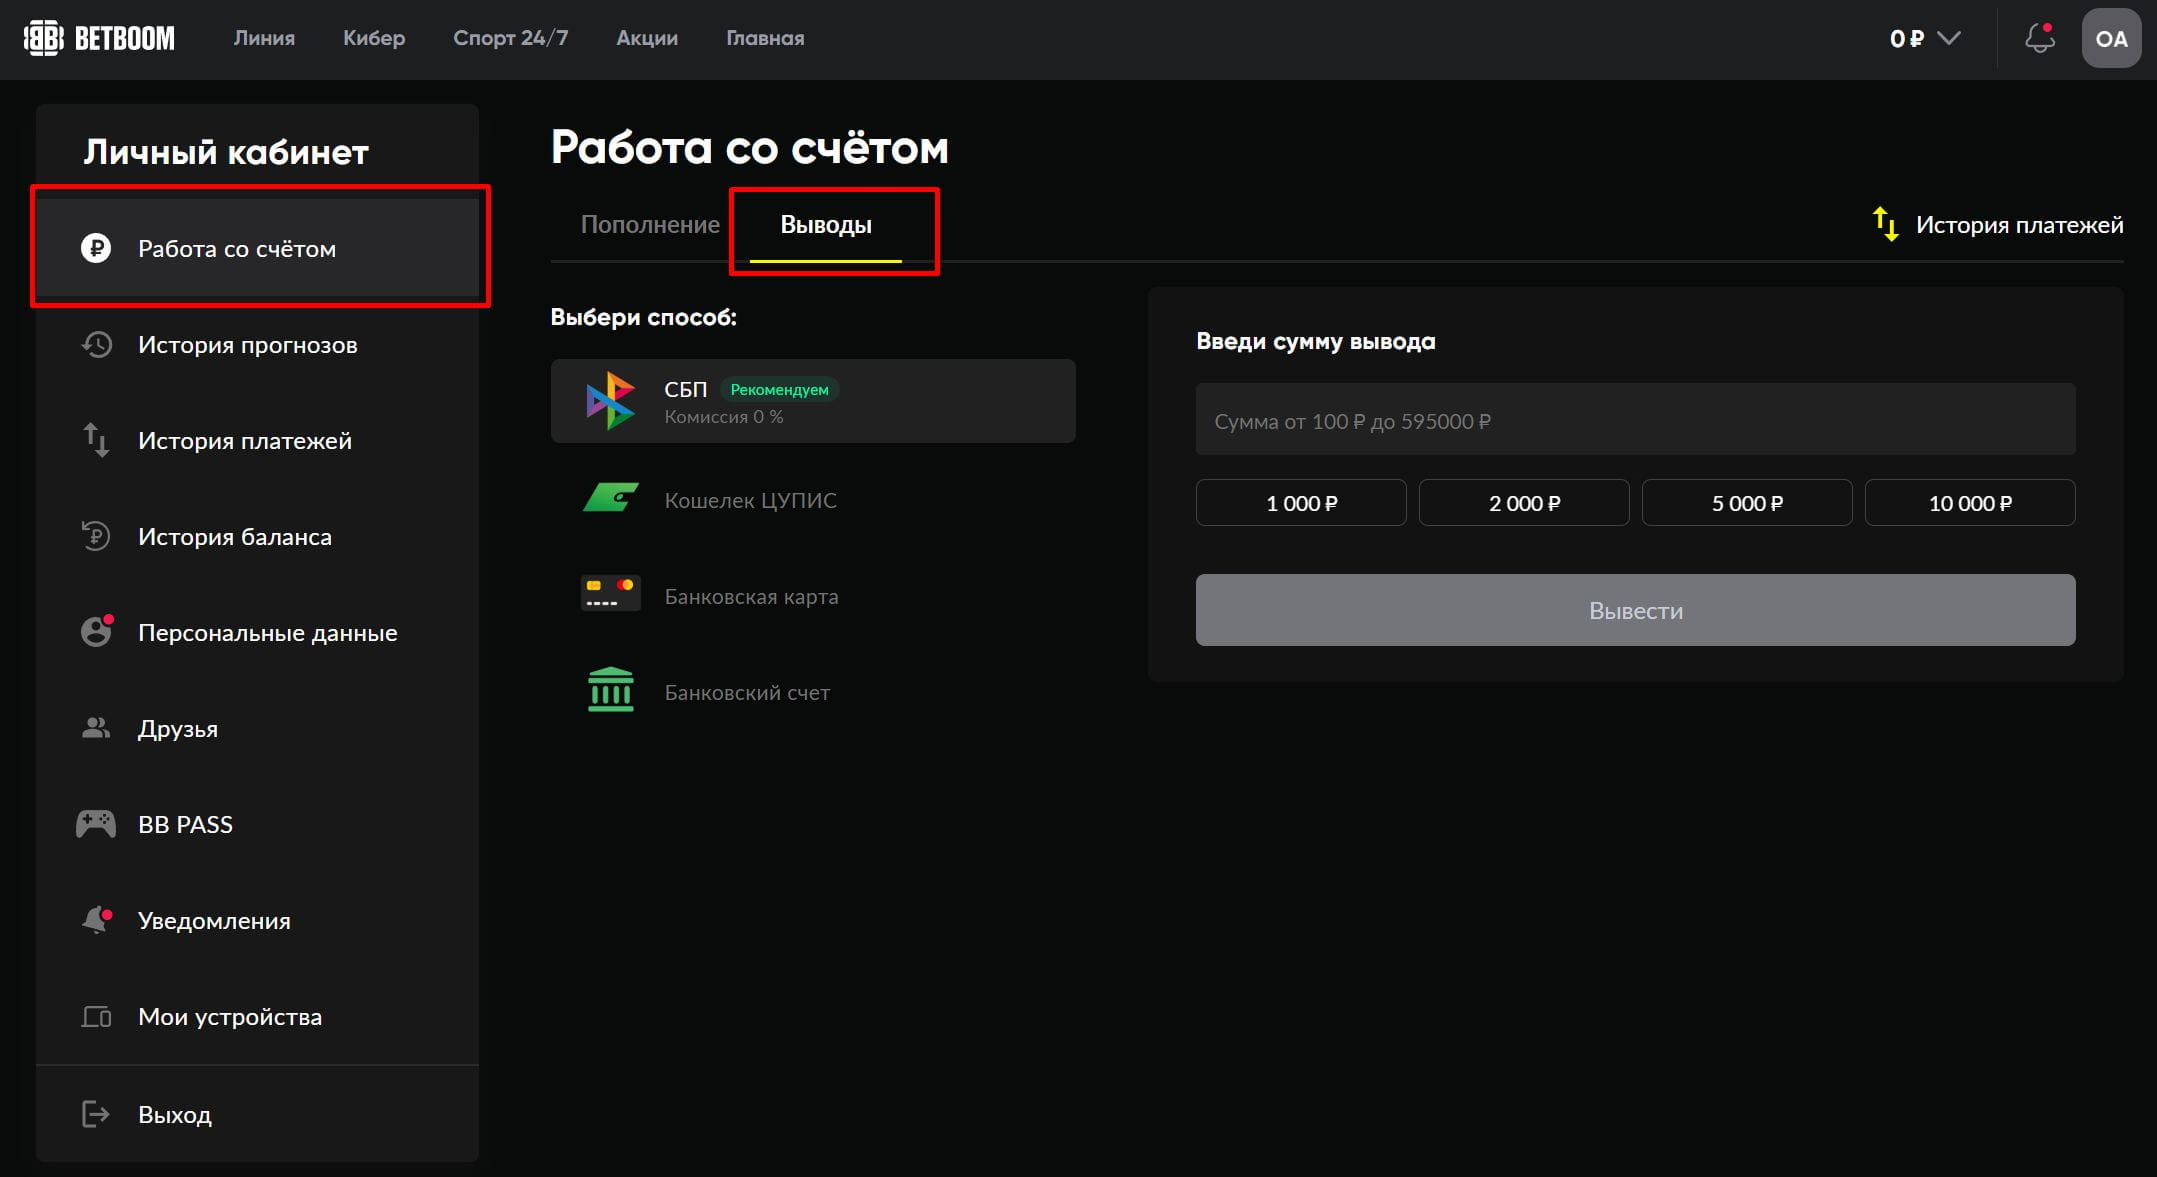Open Акции in the top menu
This screenshot has height=1177, width=2157.
pos(647,38)
